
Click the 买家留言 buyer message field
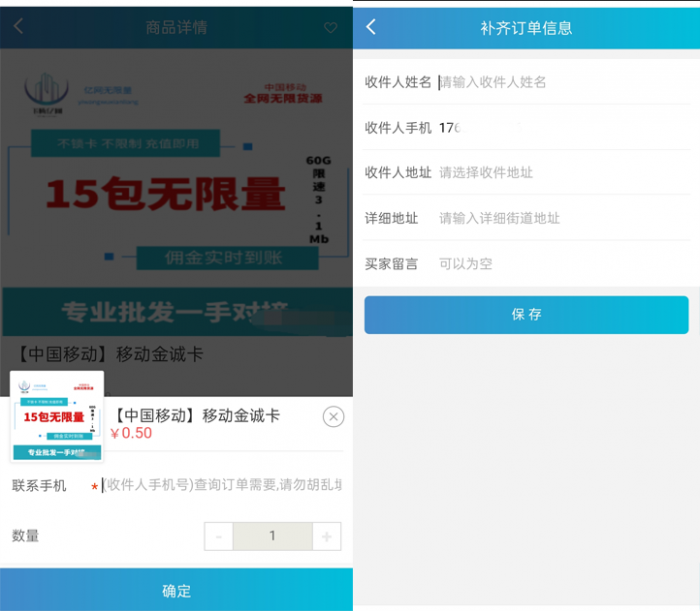click(x=562, y=264)
